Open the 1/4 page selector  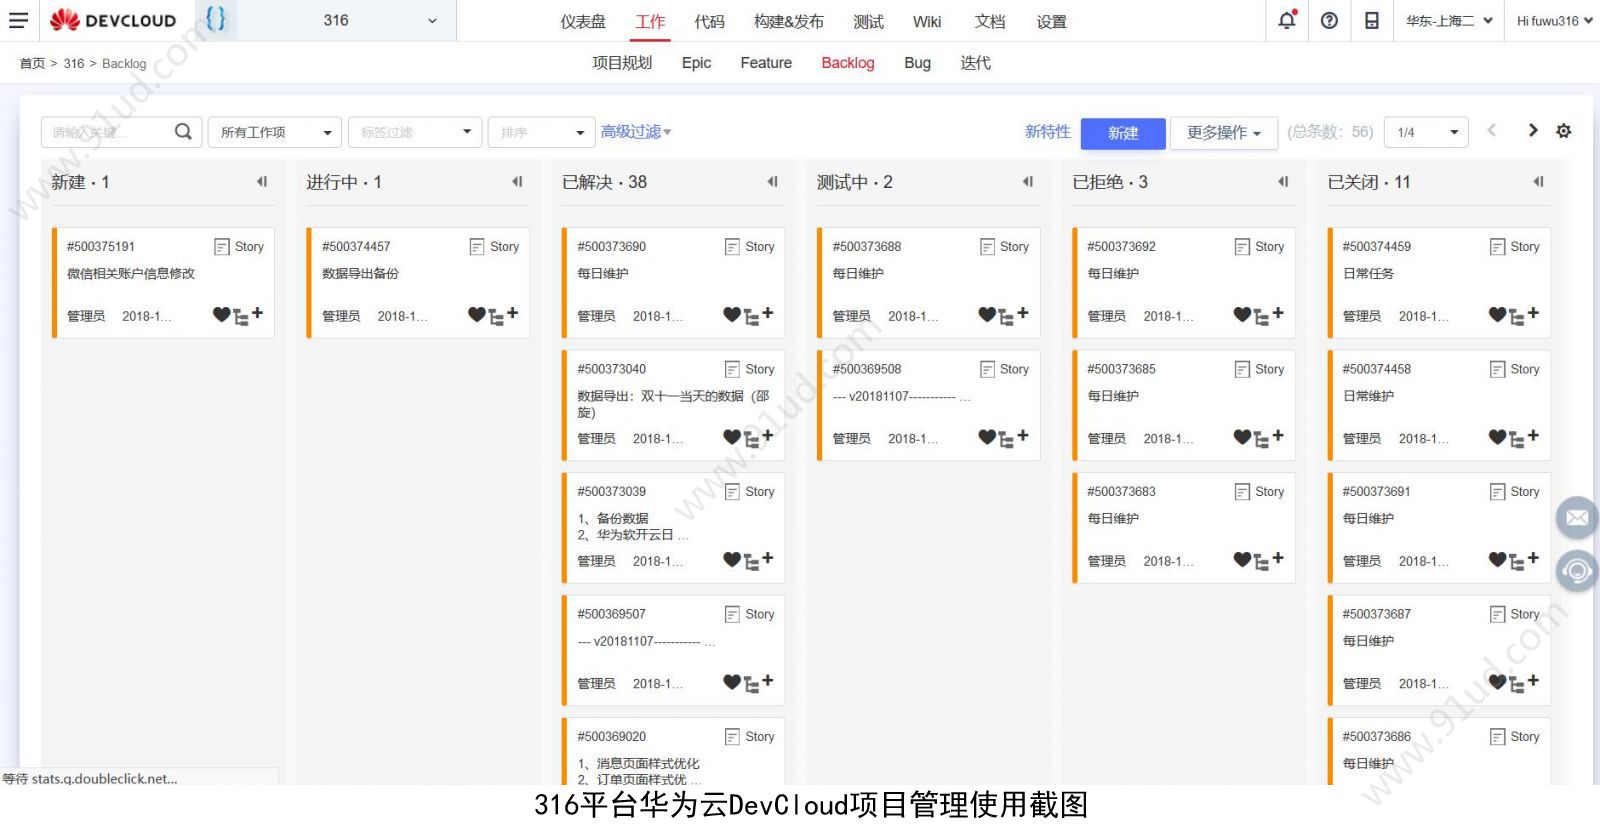1427,132
